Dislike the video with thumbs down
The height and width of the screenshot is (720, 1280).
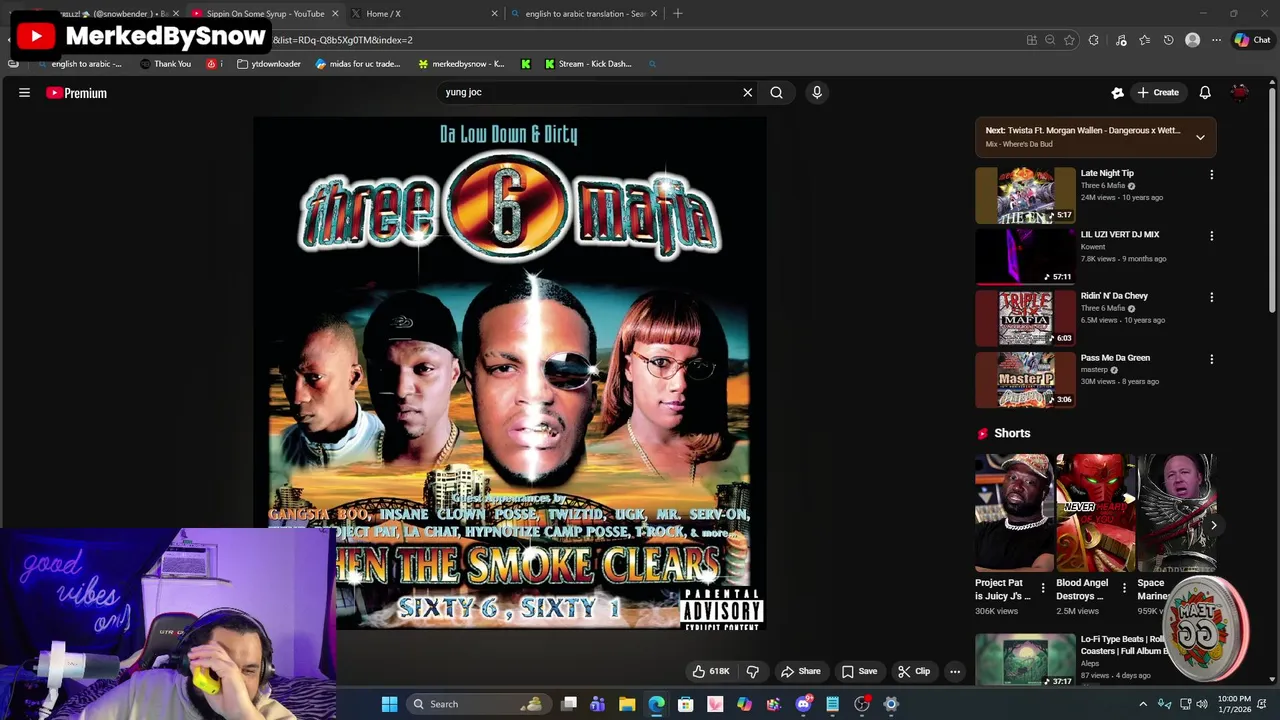point(753,671)
